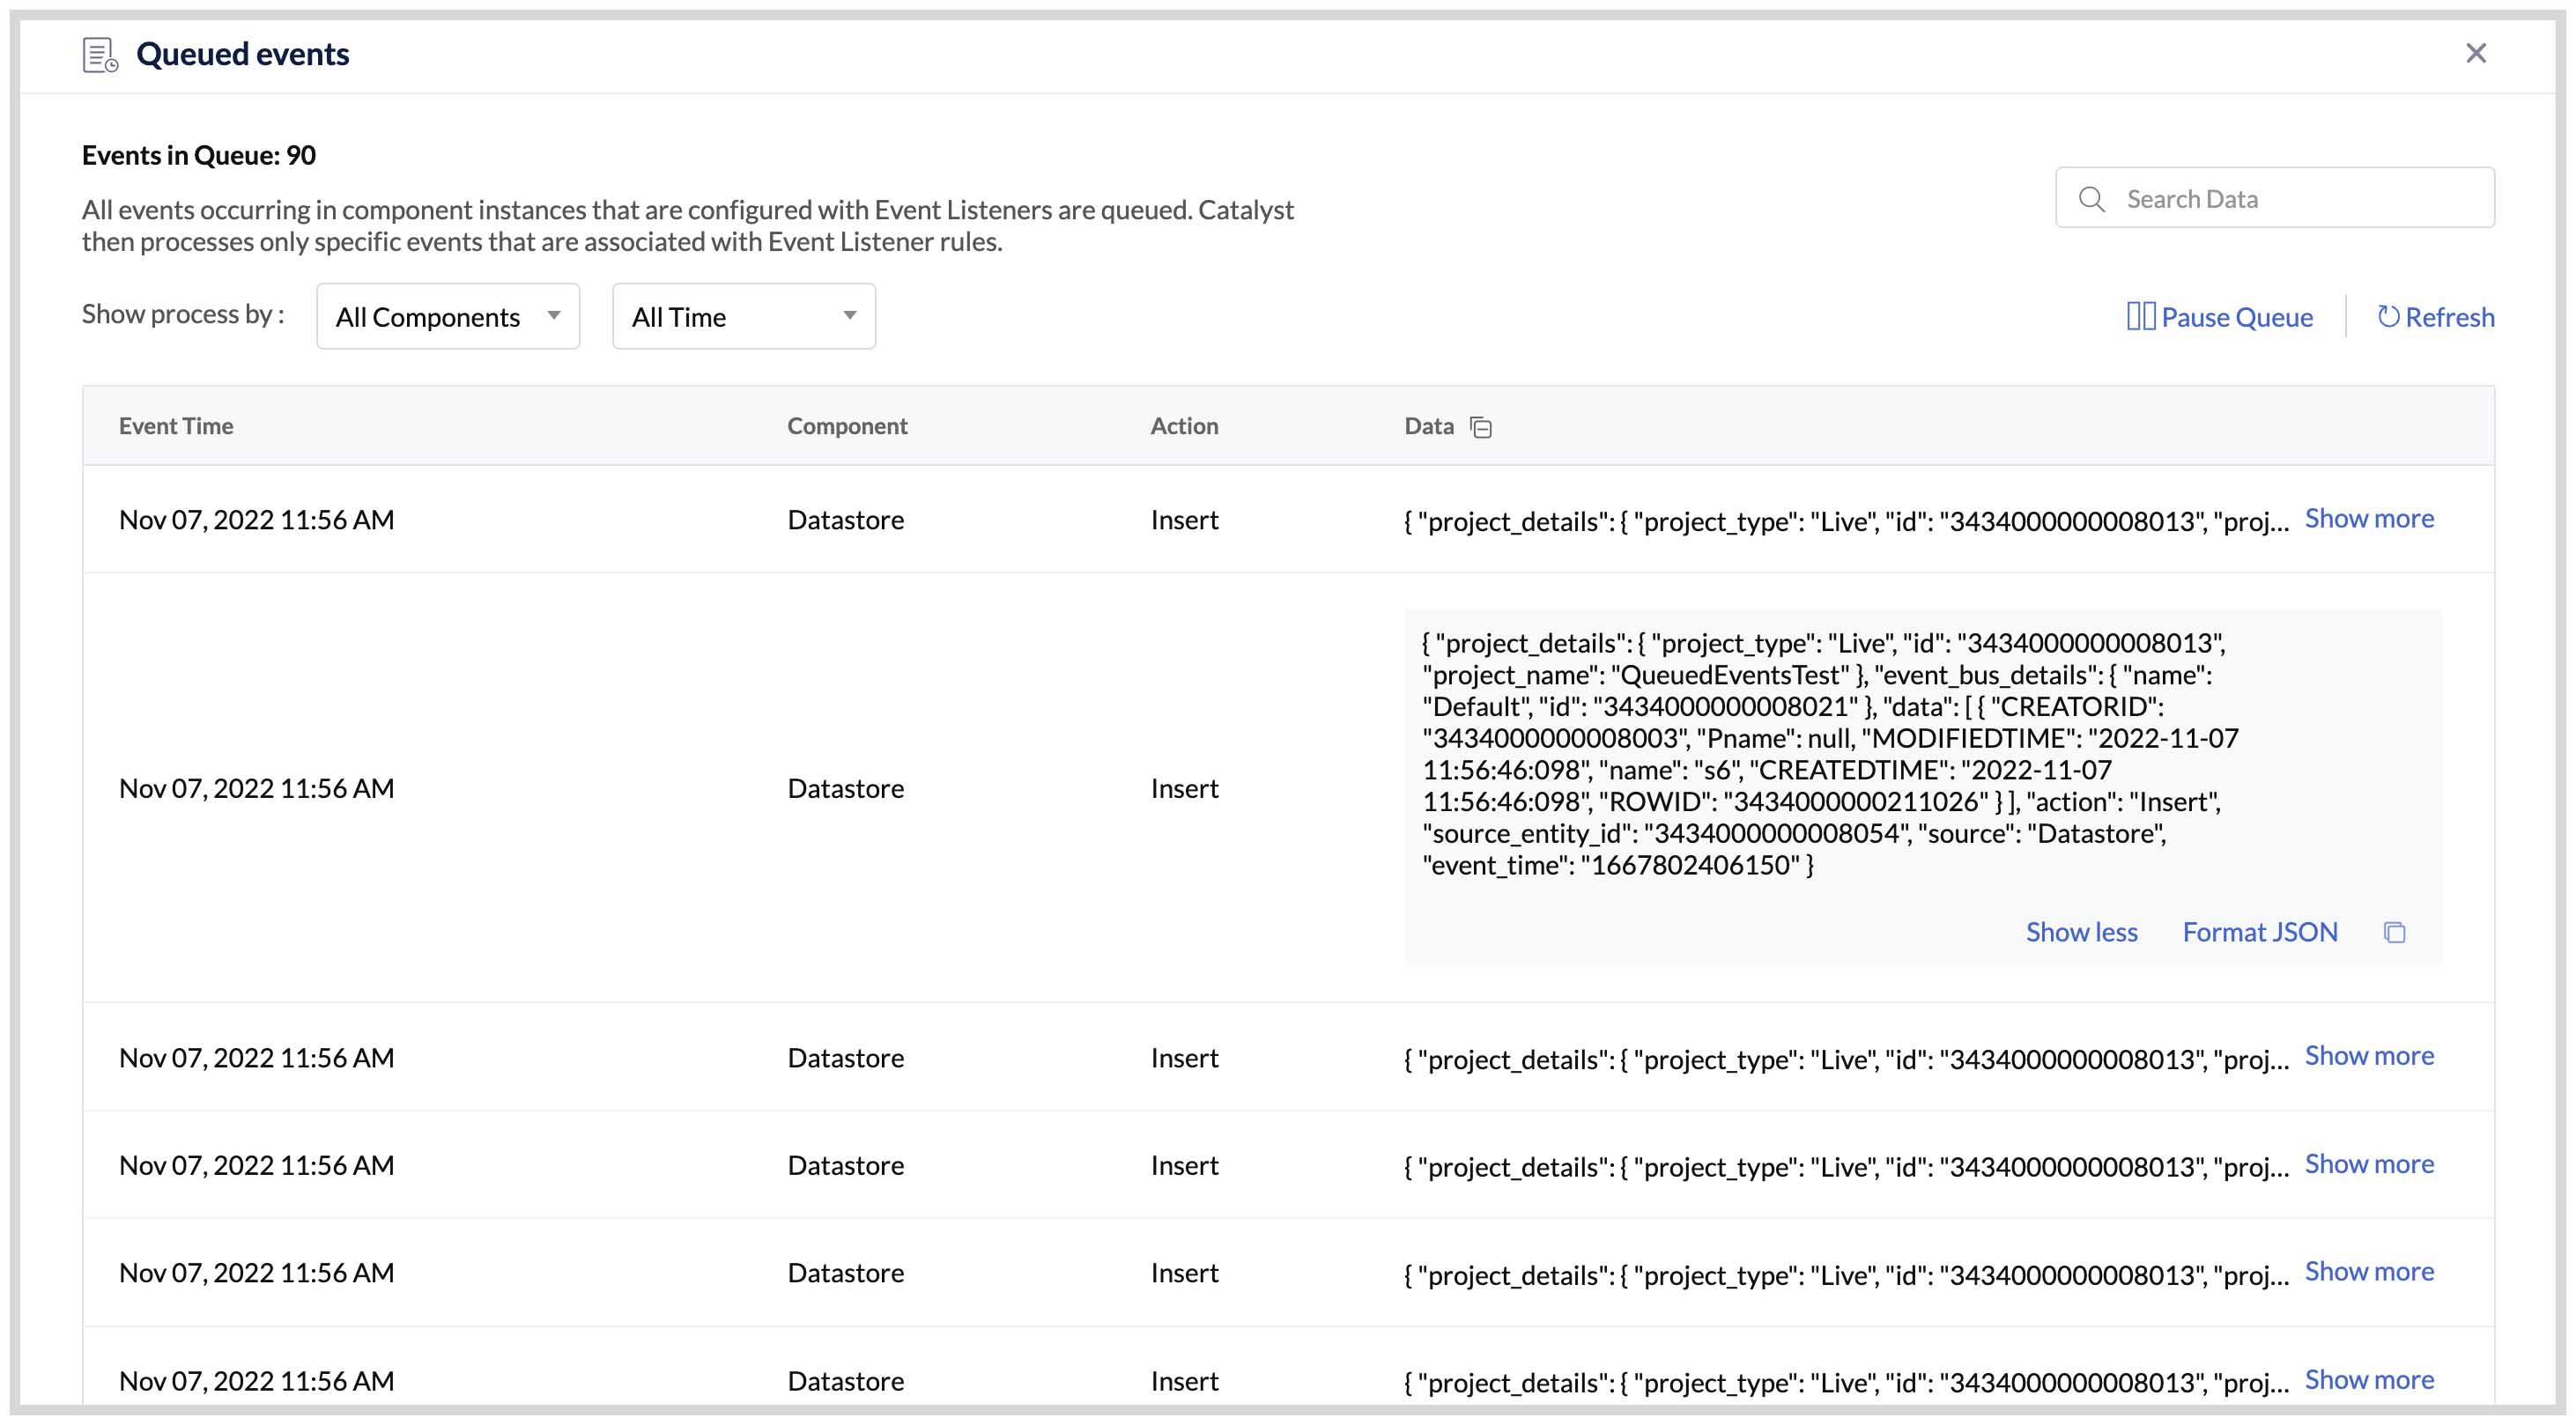Select the Event Time column header

click(176, 425)
